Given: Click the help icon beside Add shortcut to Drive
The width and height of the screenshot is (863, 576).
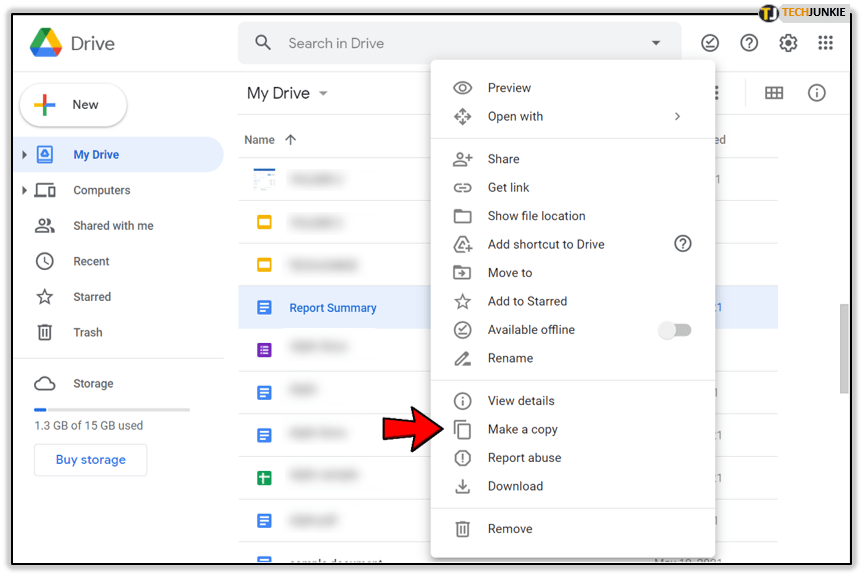Looking at the screenshot, I should (x=683, y=244).
